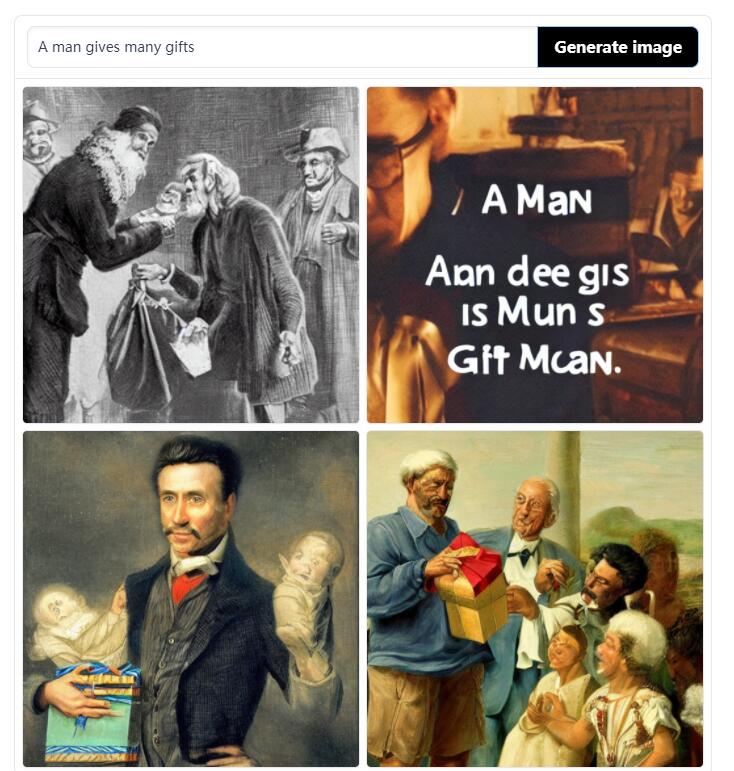Screen dimensions: 734x771
Task: Click the "is Mun s" text line
Action: 533,313
